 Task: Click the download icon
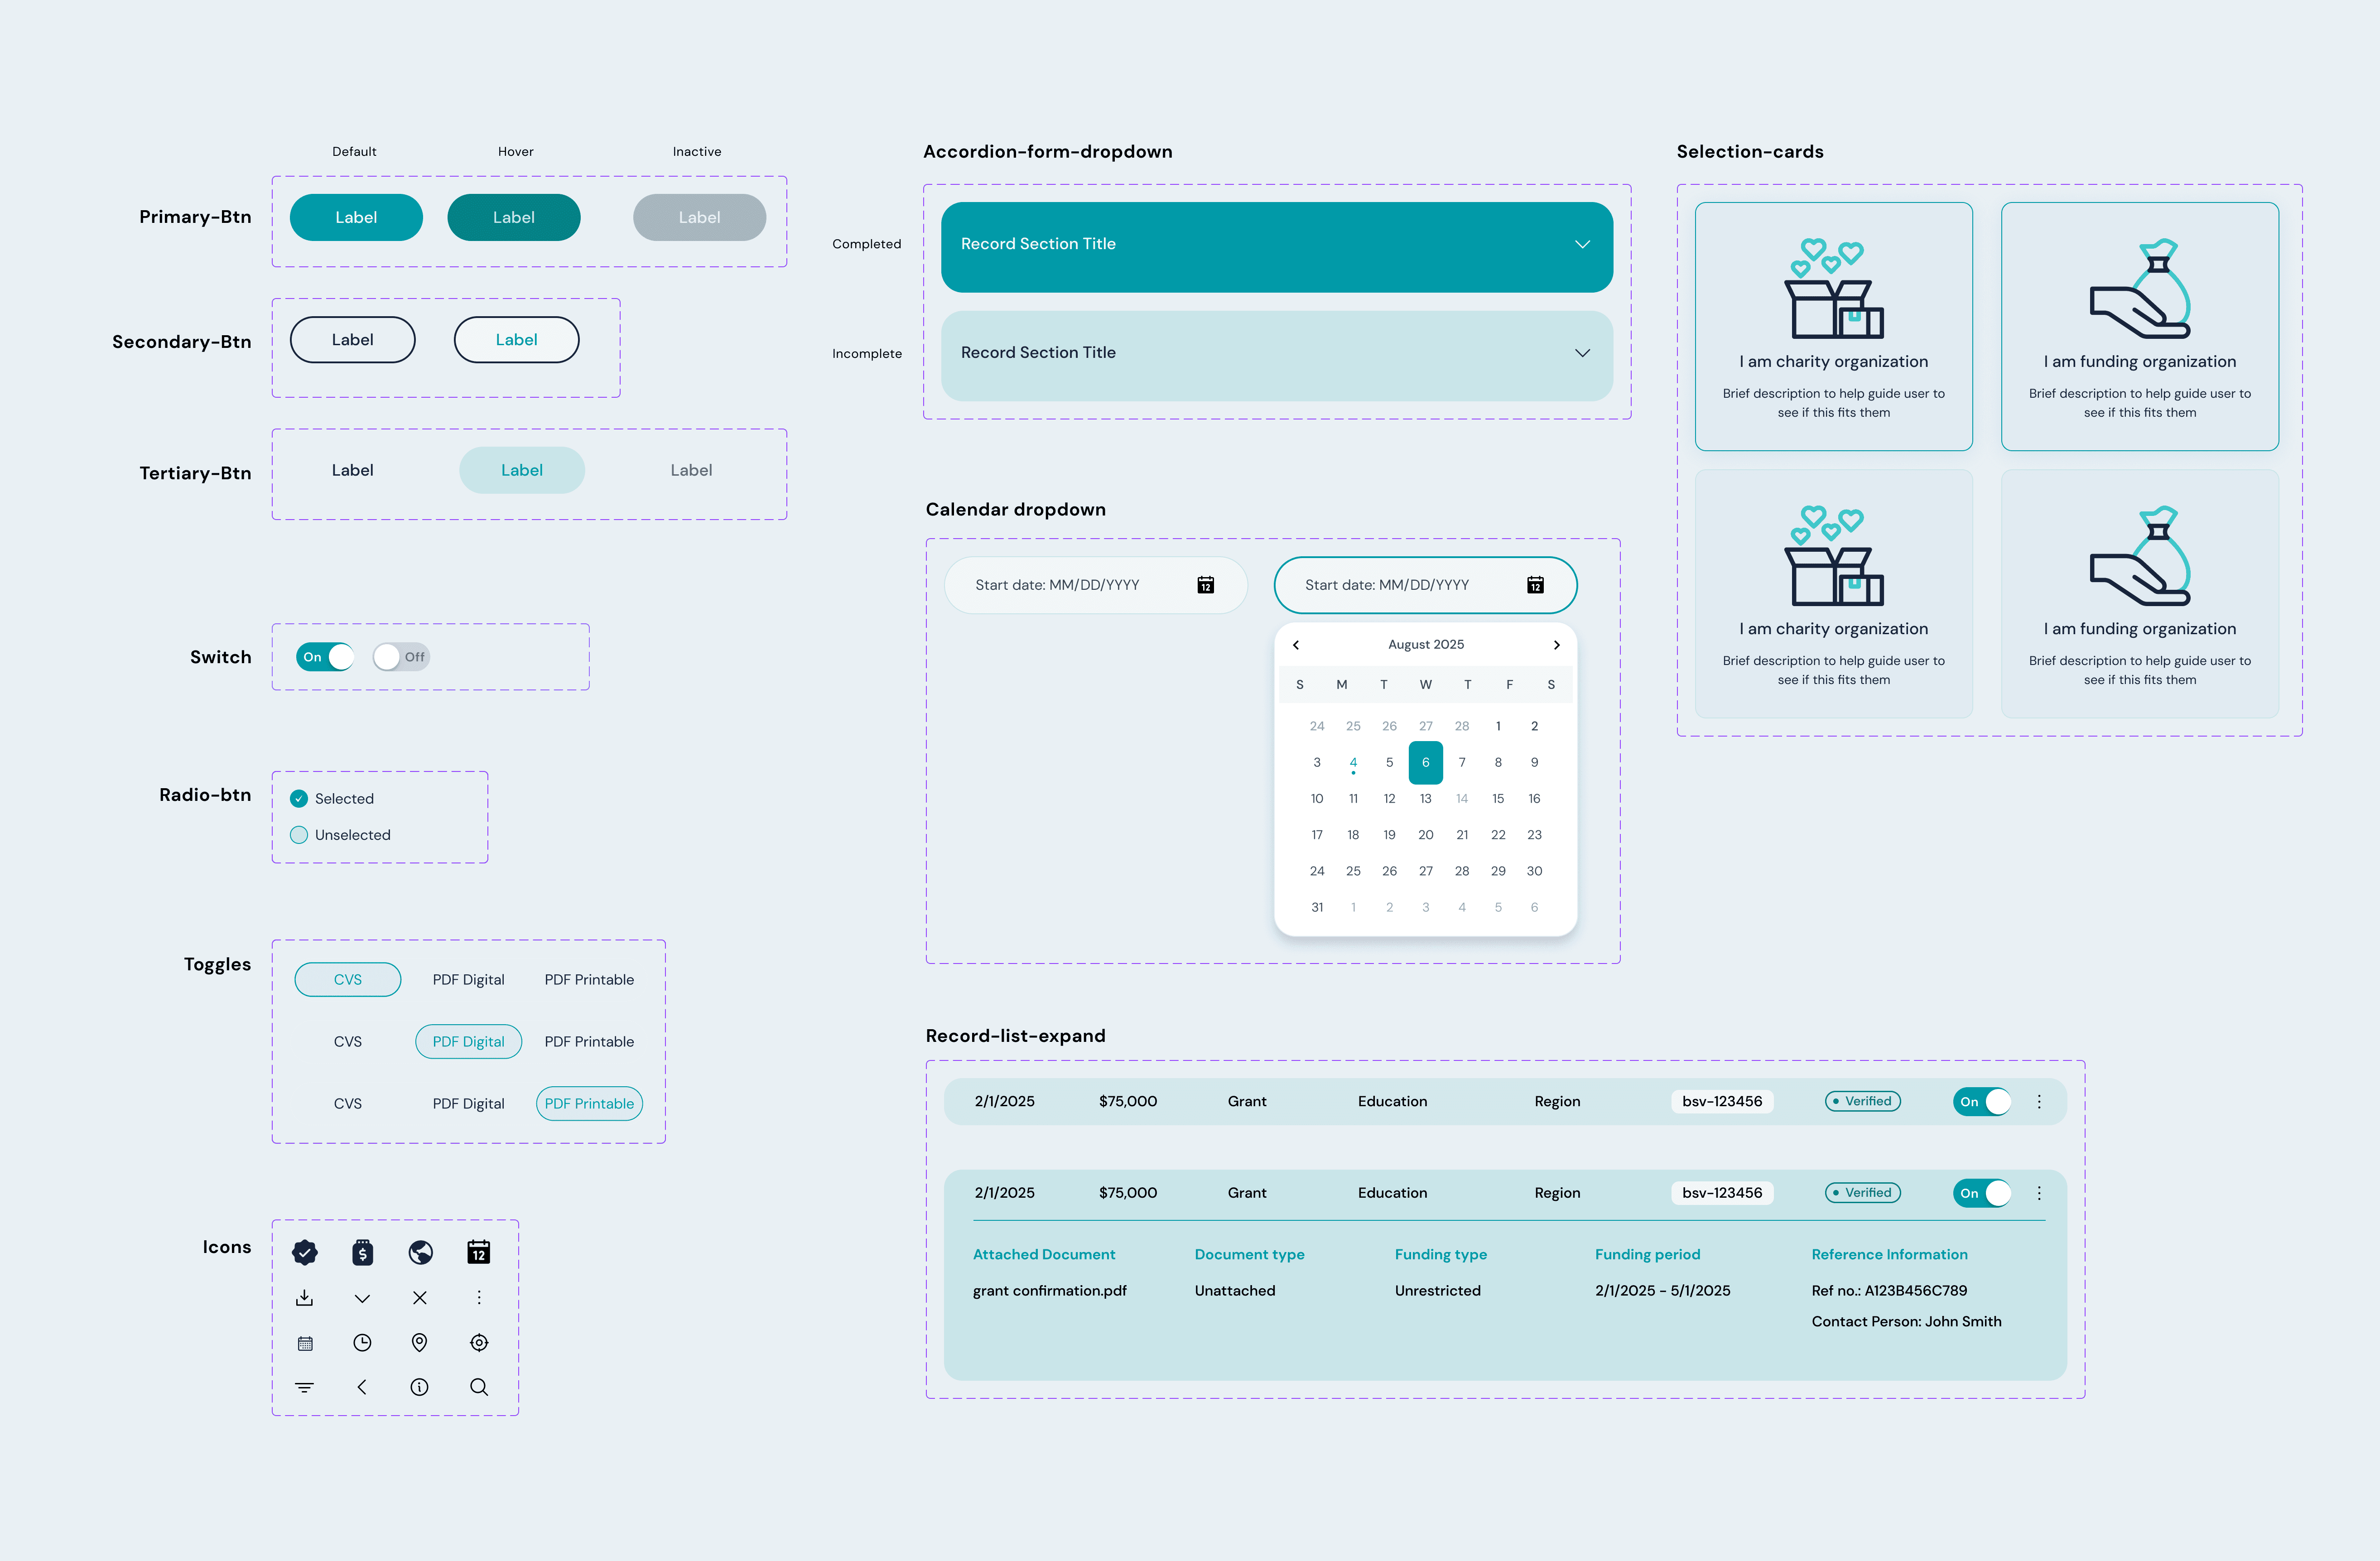coord(305,1298)
